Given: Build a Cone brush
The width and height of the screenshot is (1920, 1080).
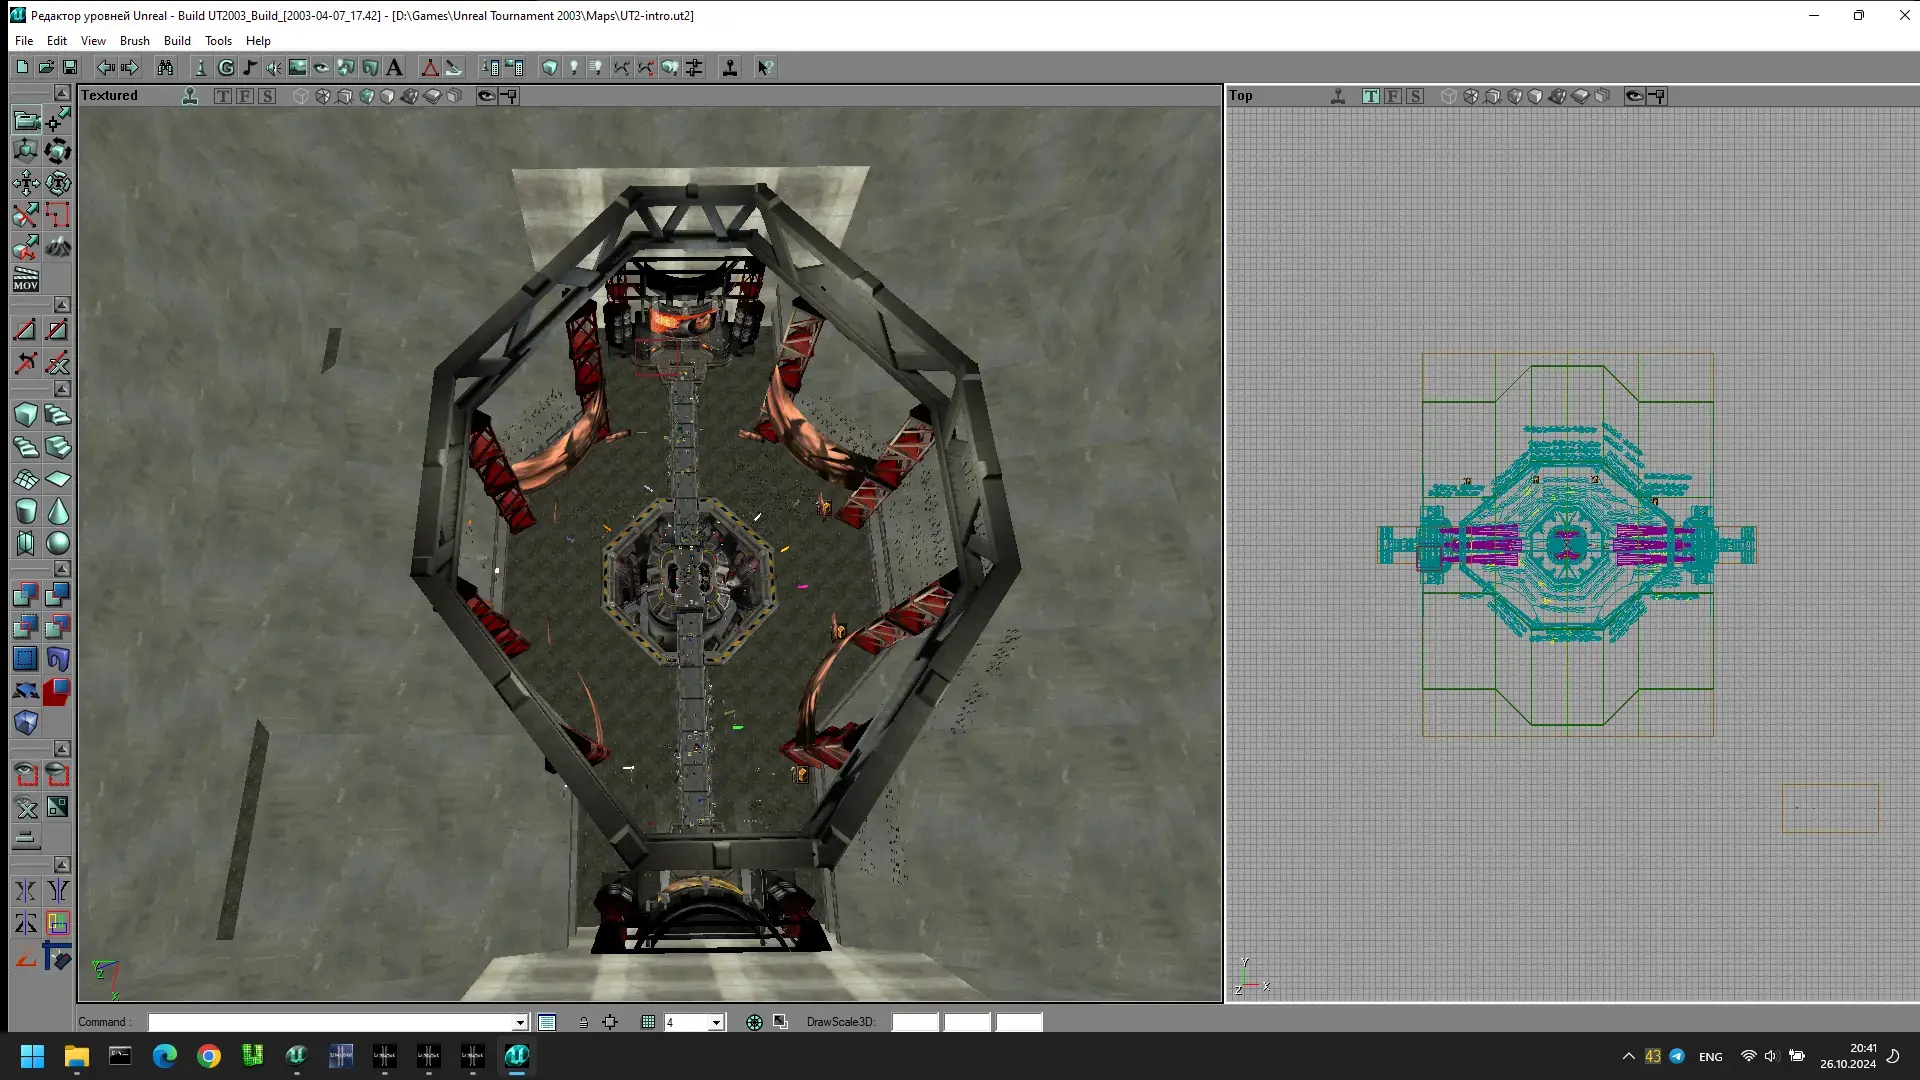Looking at the screenshot, I should pos(58,511).
